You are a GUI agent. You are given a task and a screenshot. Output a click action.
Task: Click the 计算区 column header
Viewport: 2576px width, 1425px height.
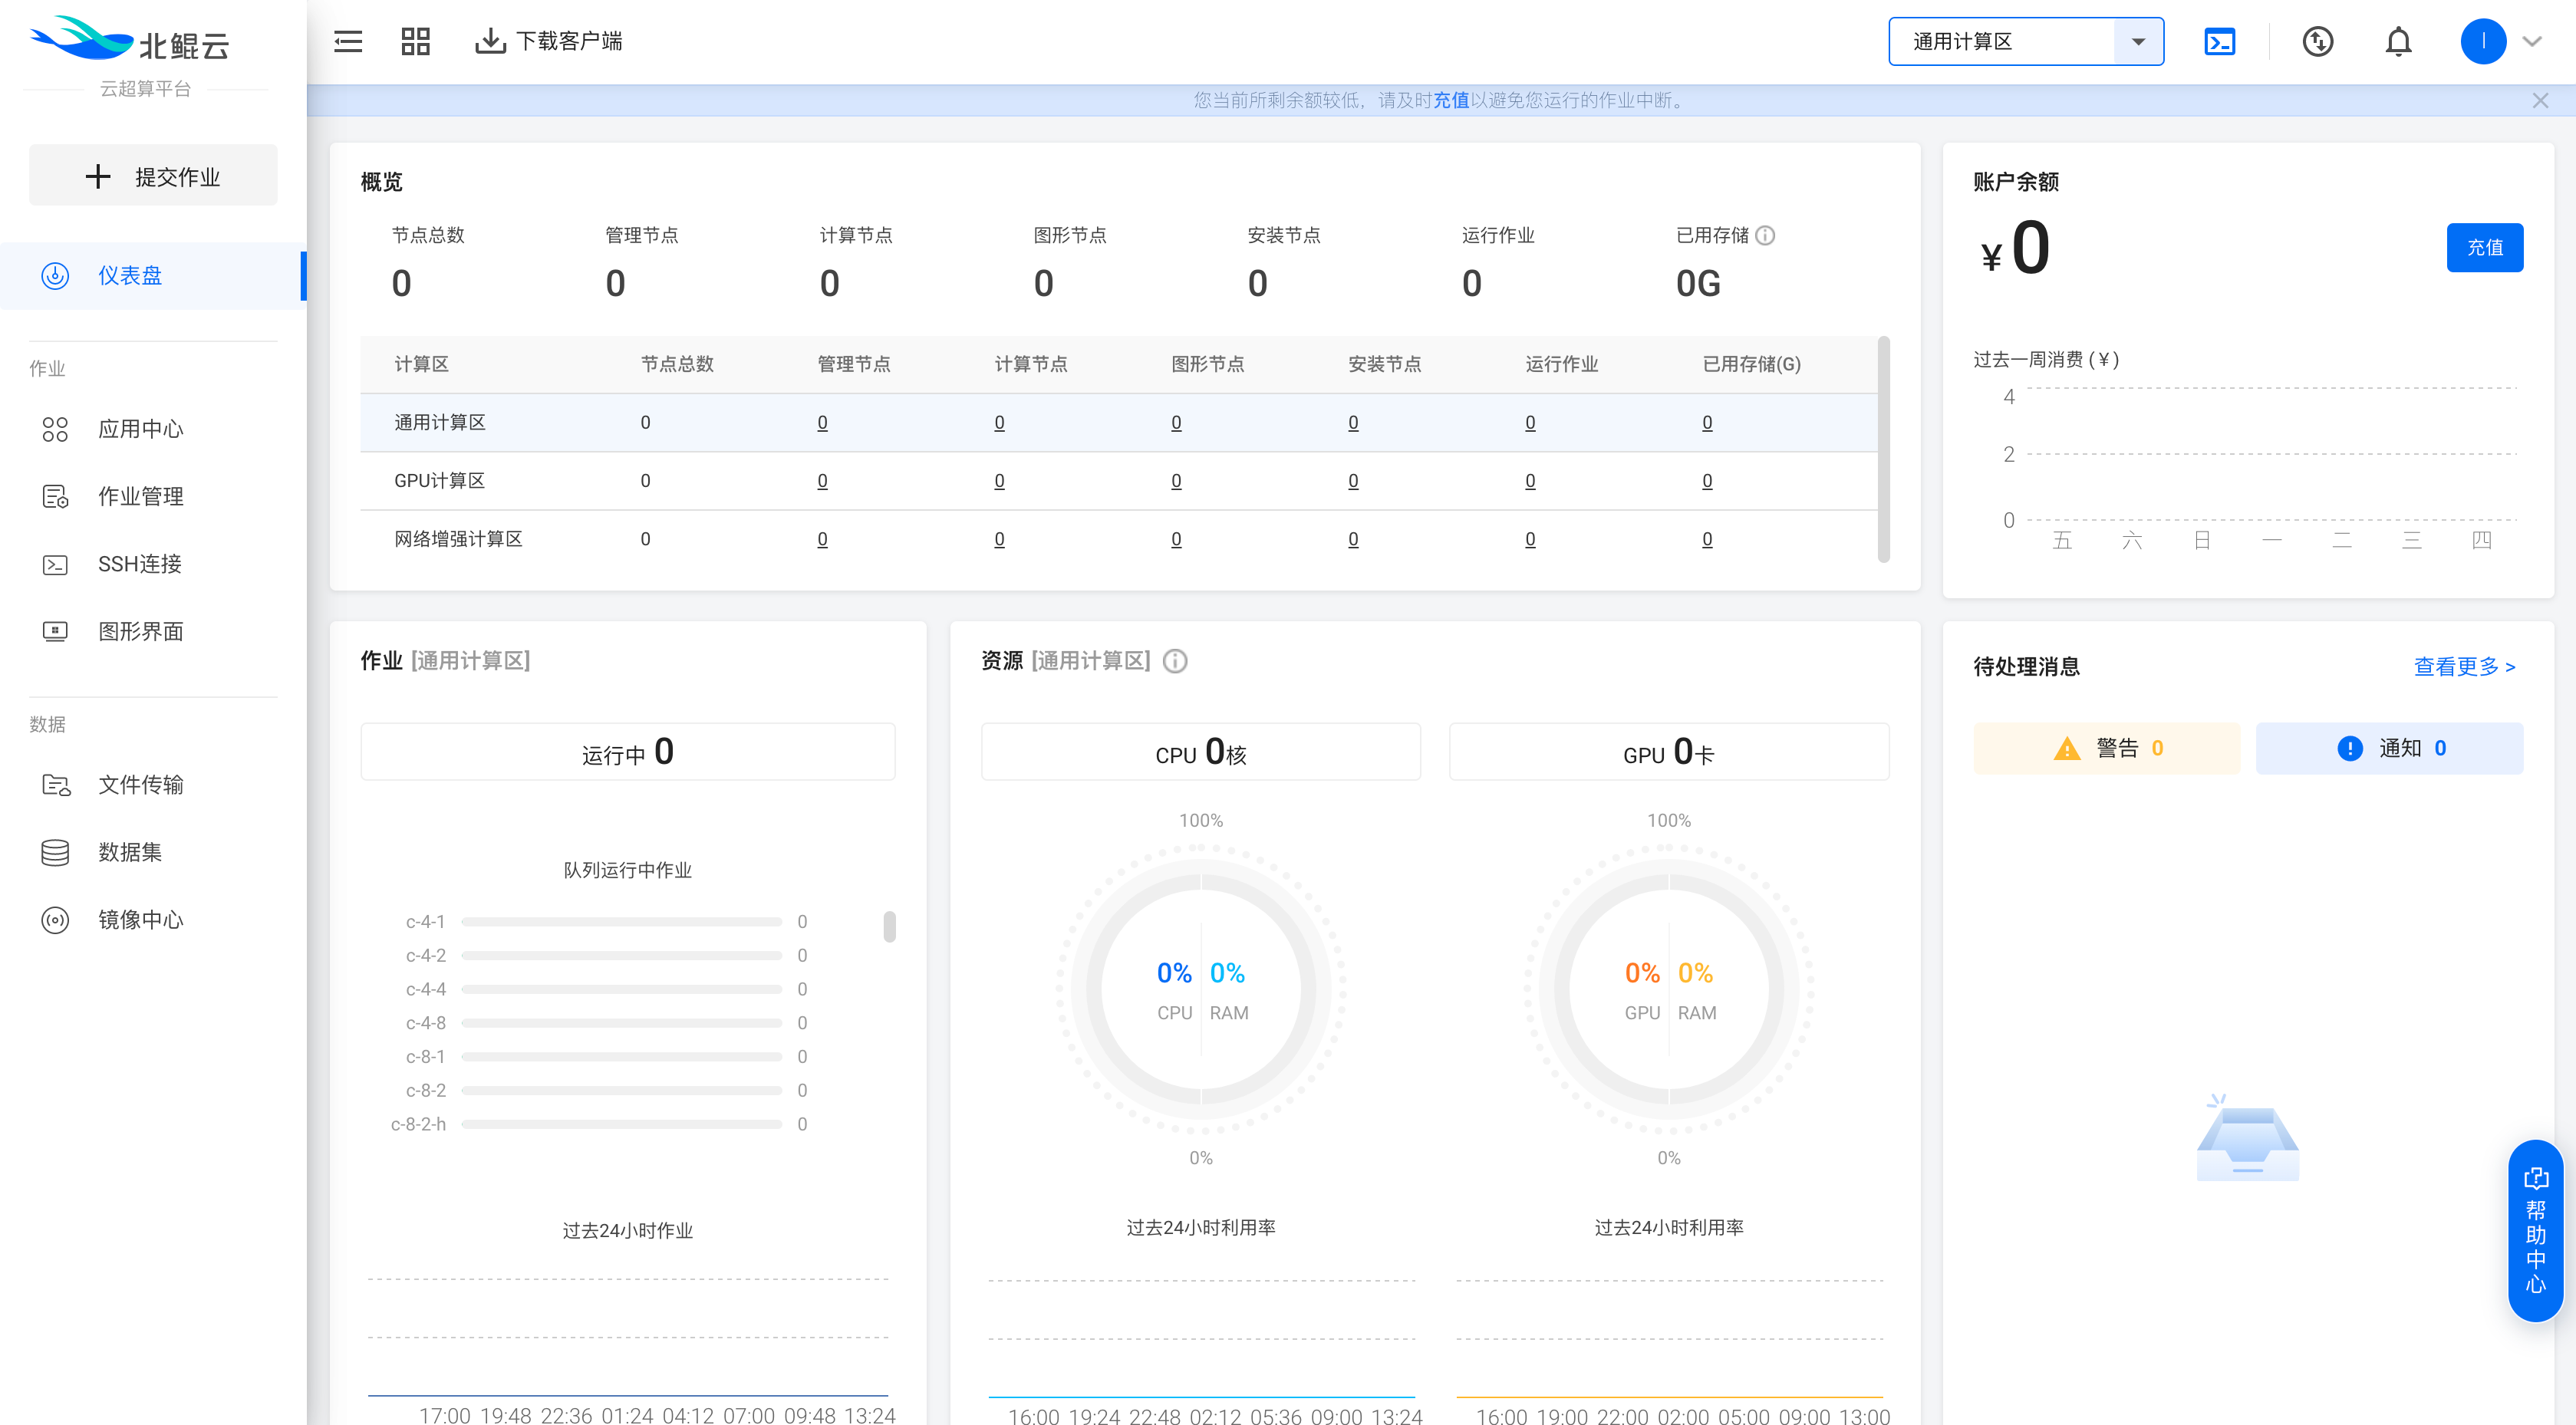[421, 364]
